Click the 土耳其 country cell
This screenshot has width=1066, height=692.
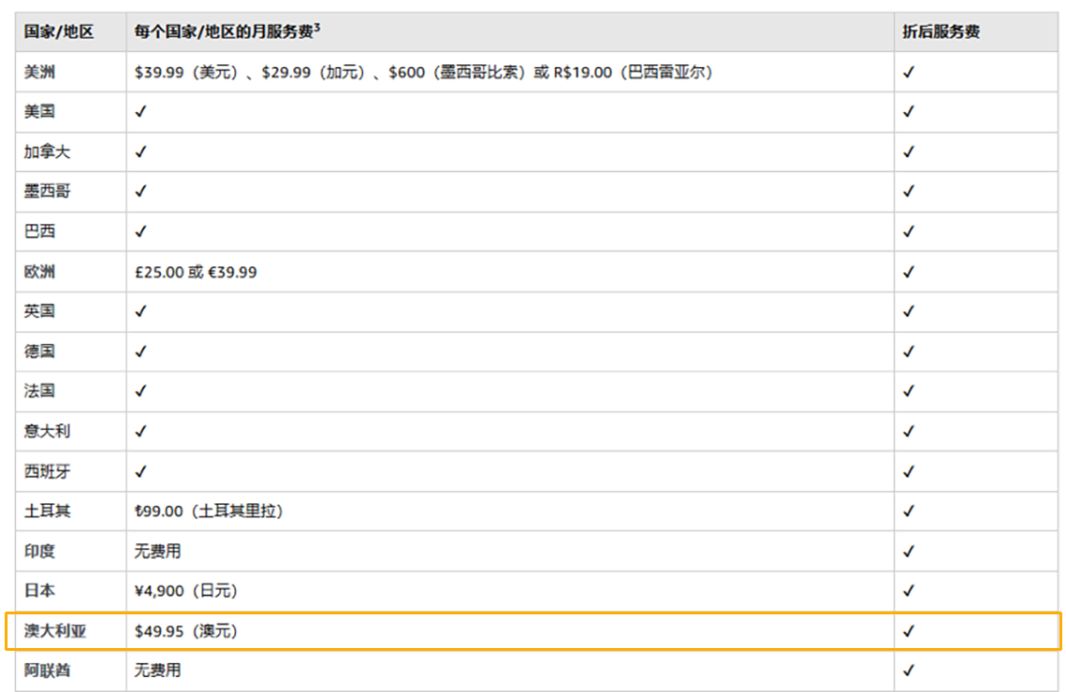click(48, 511)
